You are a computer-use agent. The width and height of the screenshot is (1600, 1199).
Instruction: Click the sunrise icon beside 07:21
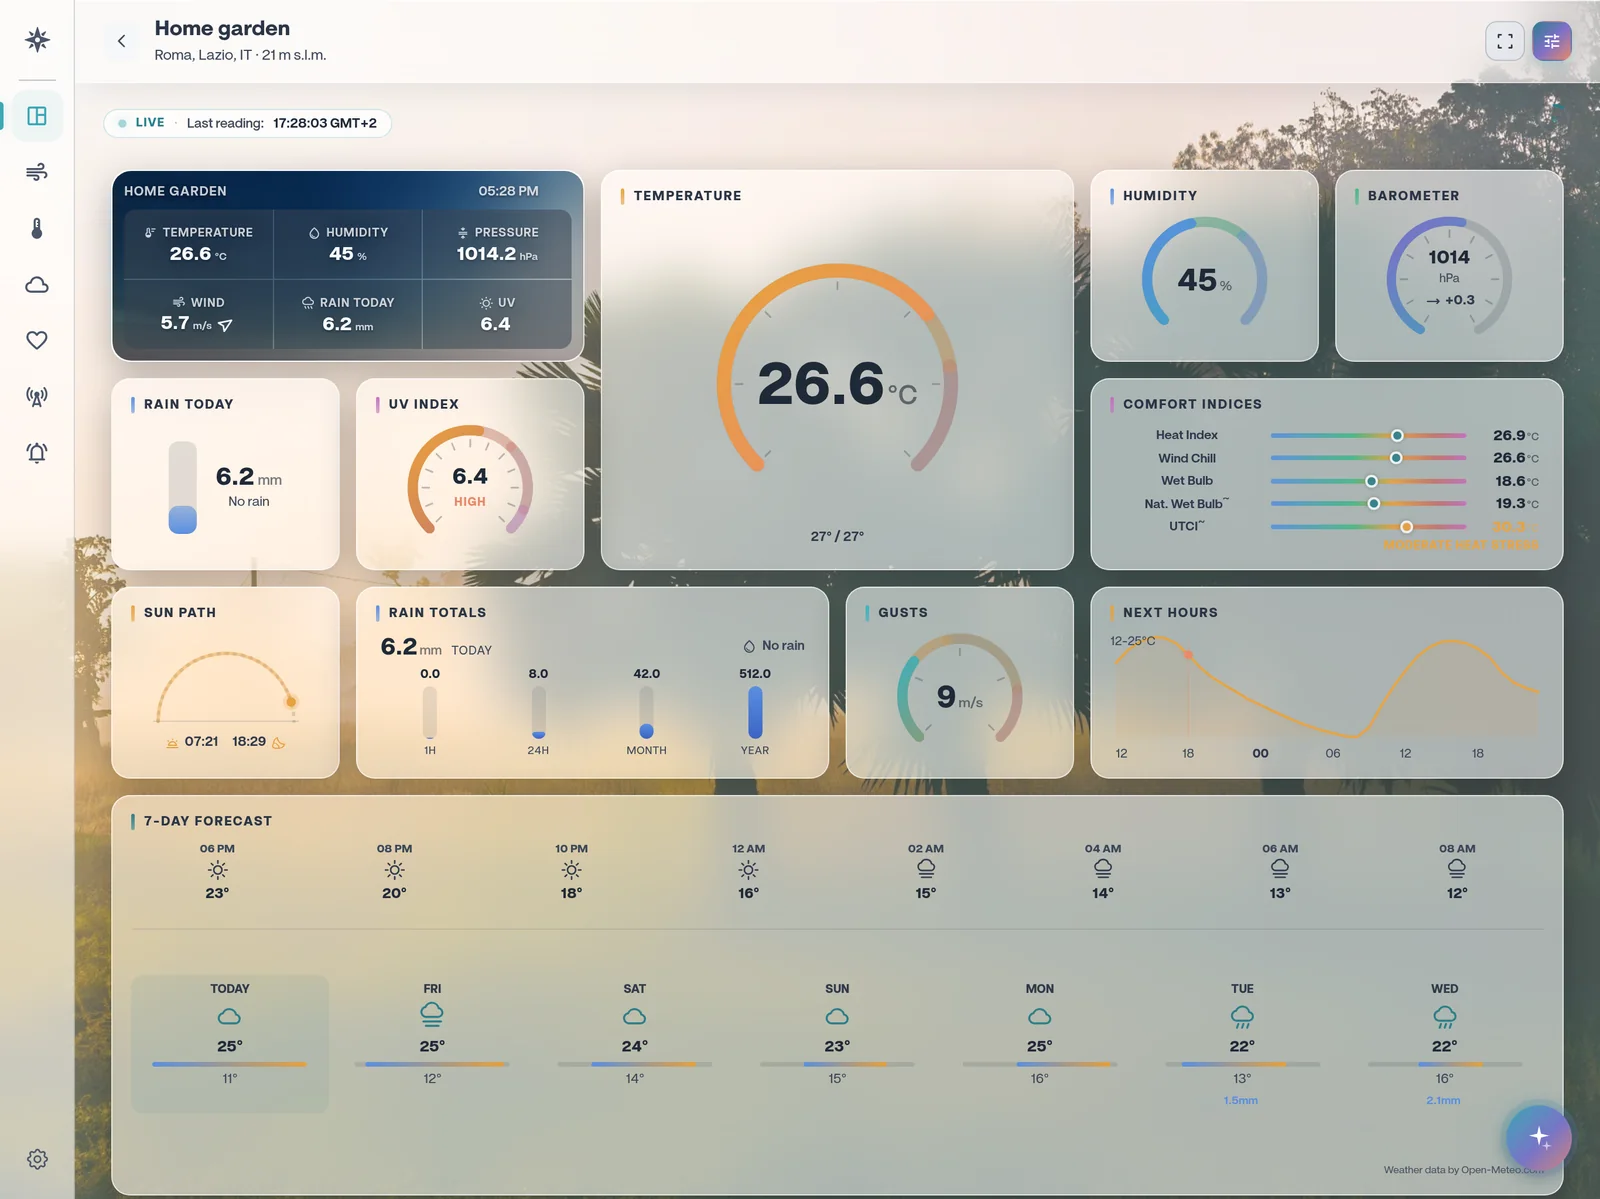pos(172,742)
